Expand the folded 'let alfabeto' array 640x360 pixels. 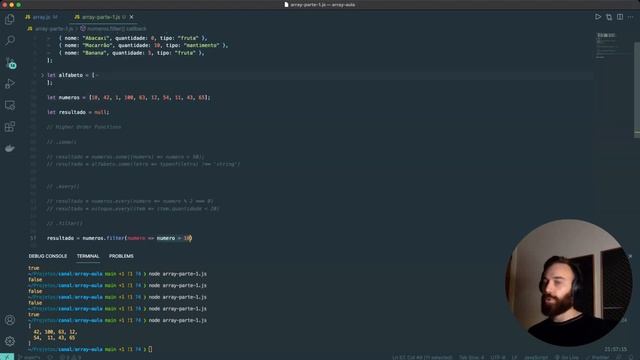(42, 75)
